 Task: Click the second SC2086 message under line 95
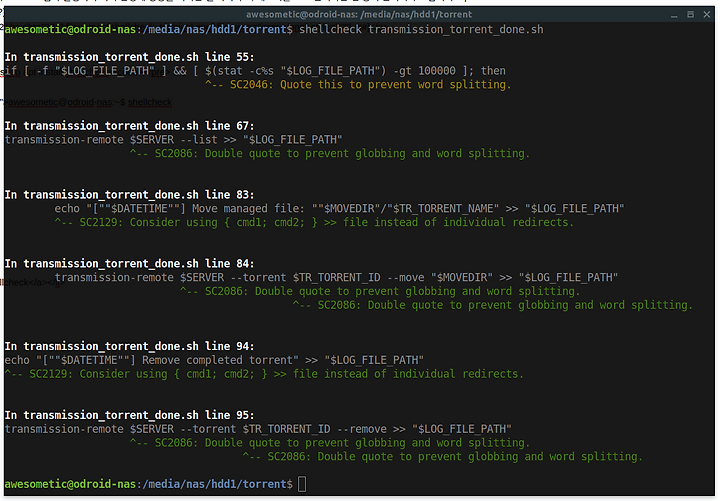(443, 456)
